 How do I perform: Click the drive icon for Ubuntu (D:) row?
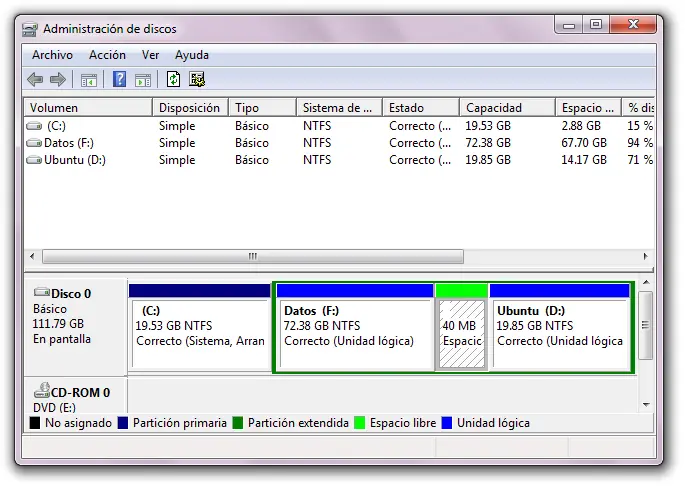34,160
